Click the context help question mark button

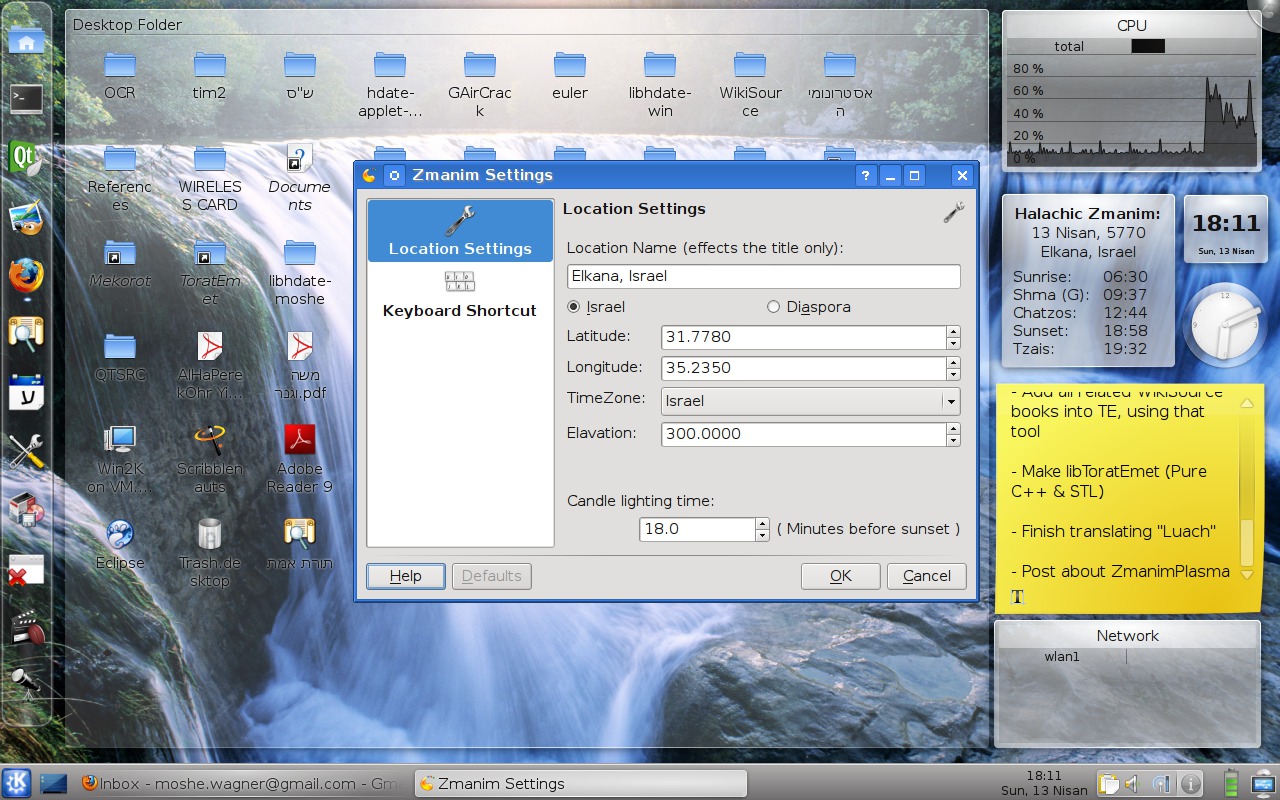866,175
